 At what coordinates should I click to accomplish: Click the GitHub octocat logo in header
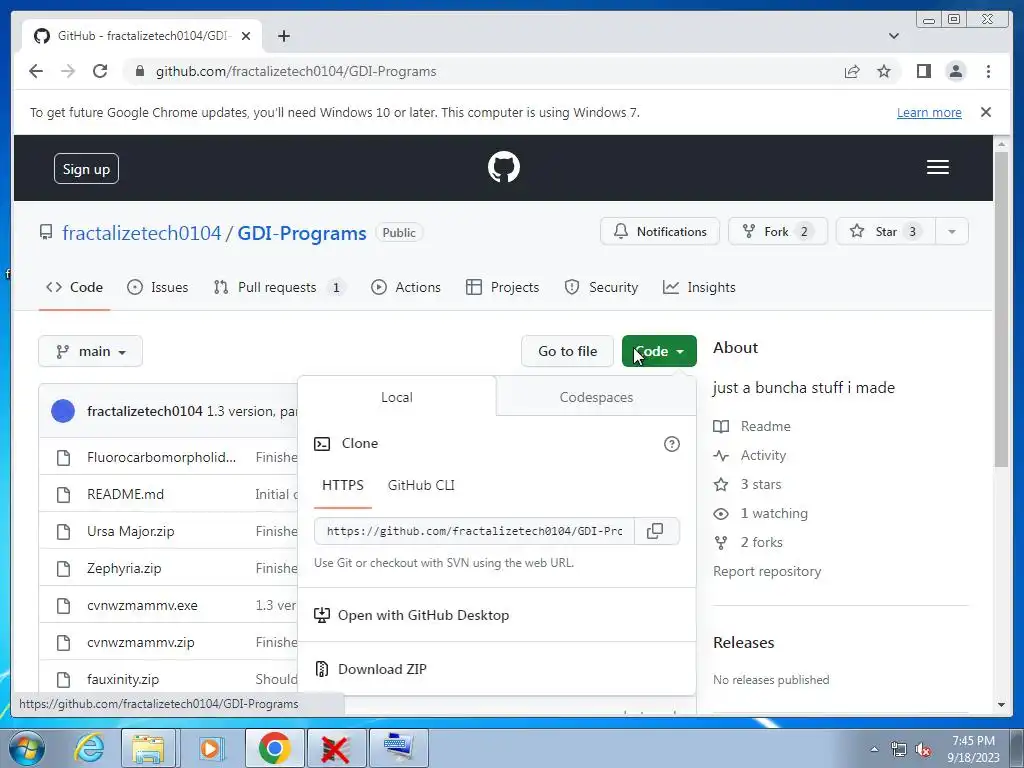(x=504, y=167)
